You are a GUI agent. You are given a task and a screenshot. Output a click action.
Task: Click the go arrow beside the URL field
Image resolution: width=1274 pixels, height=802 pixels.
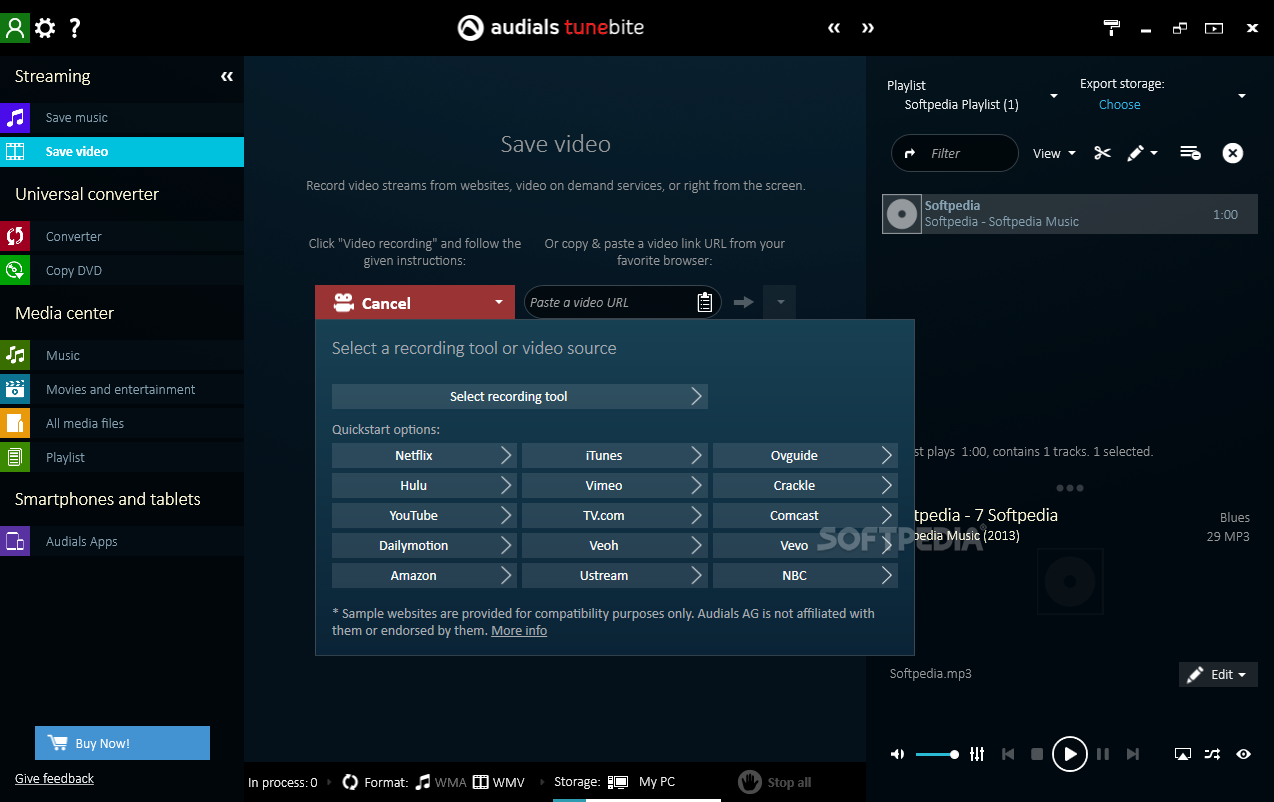[x=743, y=302]
